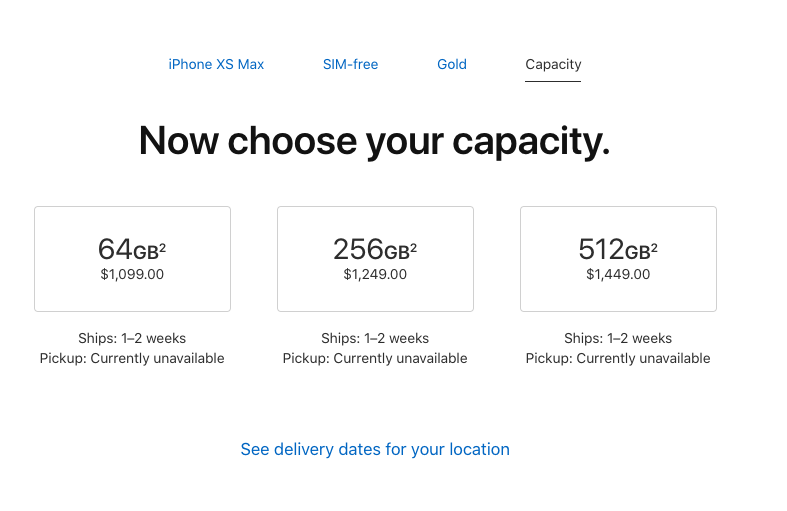Click the $1,099.00 price

click(x=132, y=274)
